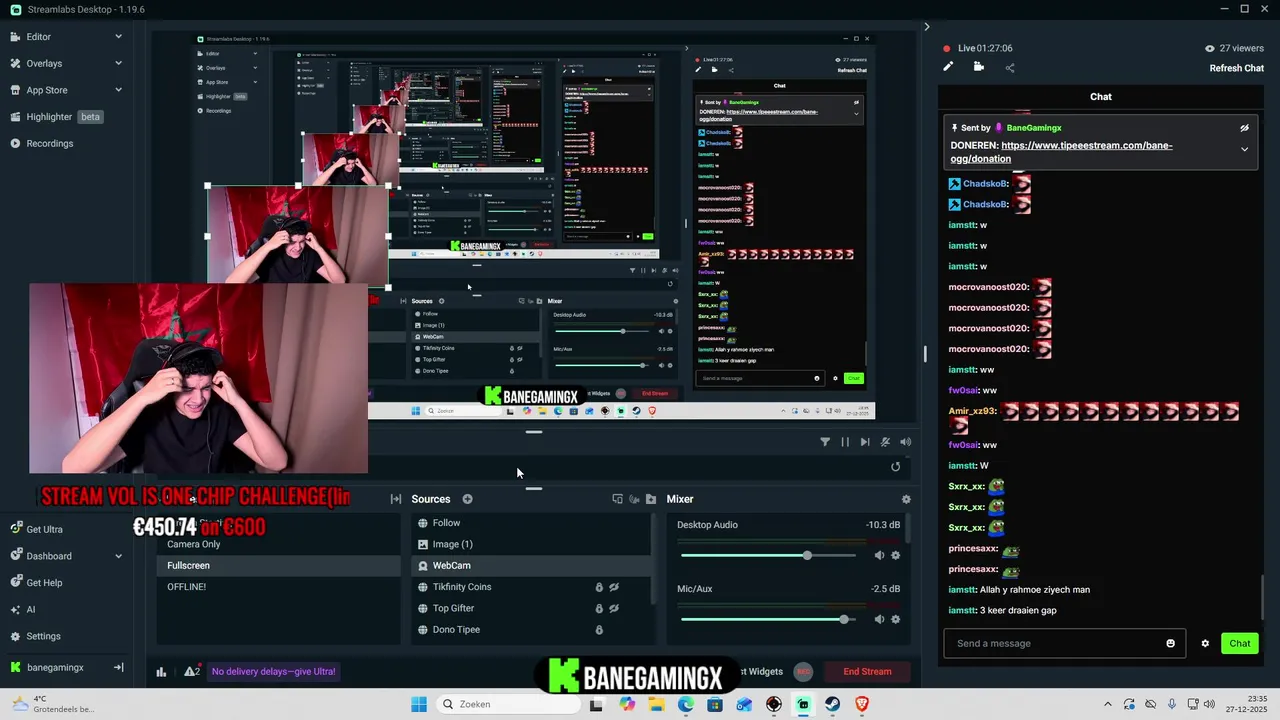Open emoji picker in chat box
The image size is (1280, 720).
tap(1171, 643)
